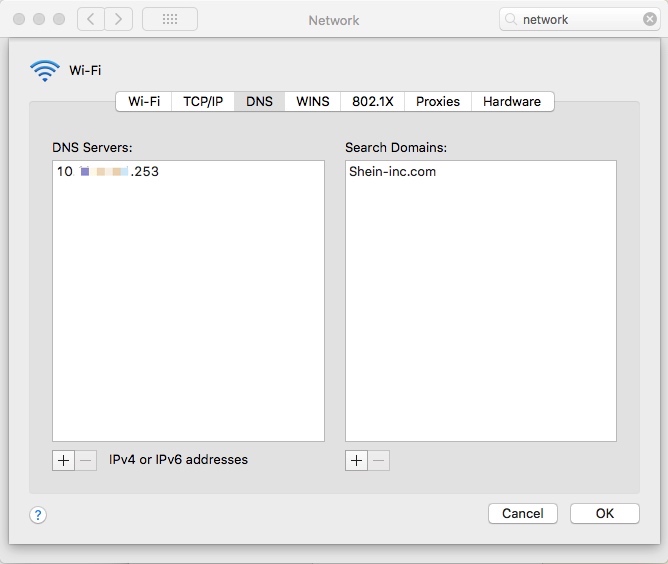Viewport: 668px width, 564px height.
Task: Open the Show All preferences grid
Action: [x=169, y=19]
